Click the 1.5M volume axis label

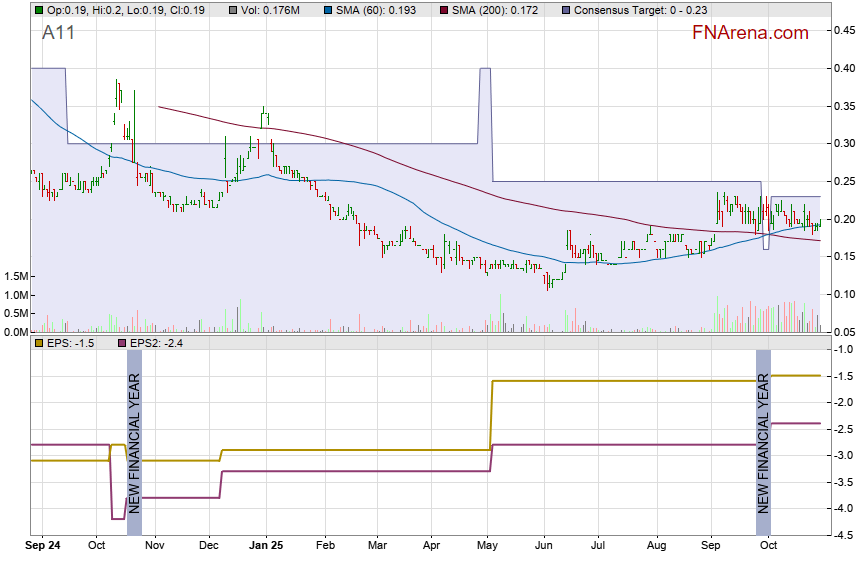pos(15,276)
